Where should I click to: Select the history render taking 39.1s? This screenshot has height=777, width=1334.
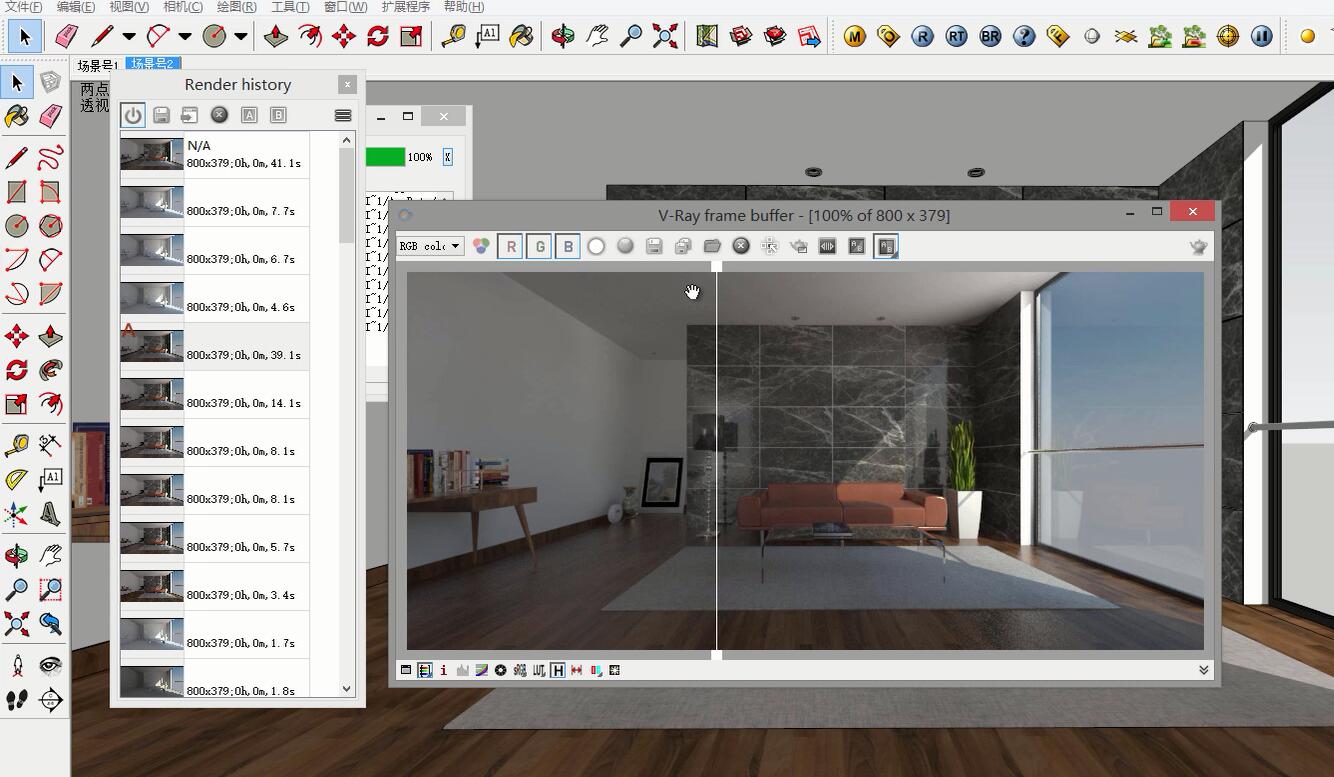[x=215, y=347]
